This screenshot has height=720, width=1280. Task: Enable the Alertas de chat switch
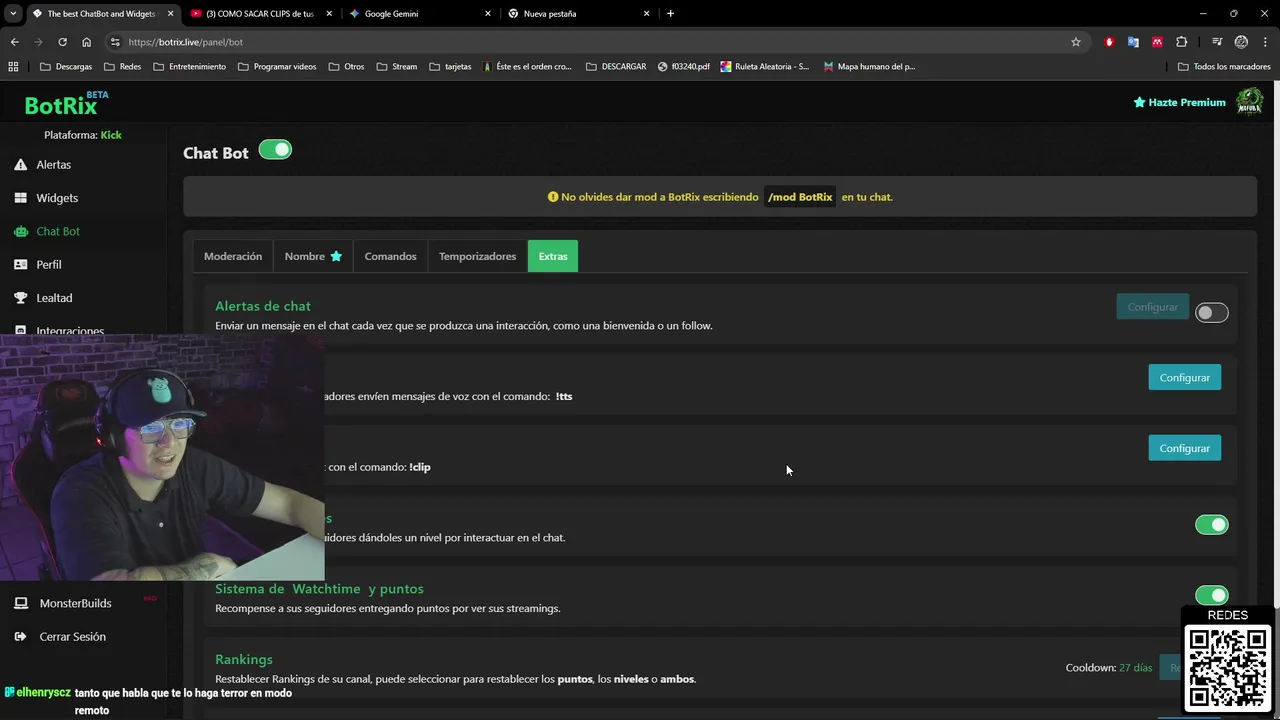[x=1211, y=313]
